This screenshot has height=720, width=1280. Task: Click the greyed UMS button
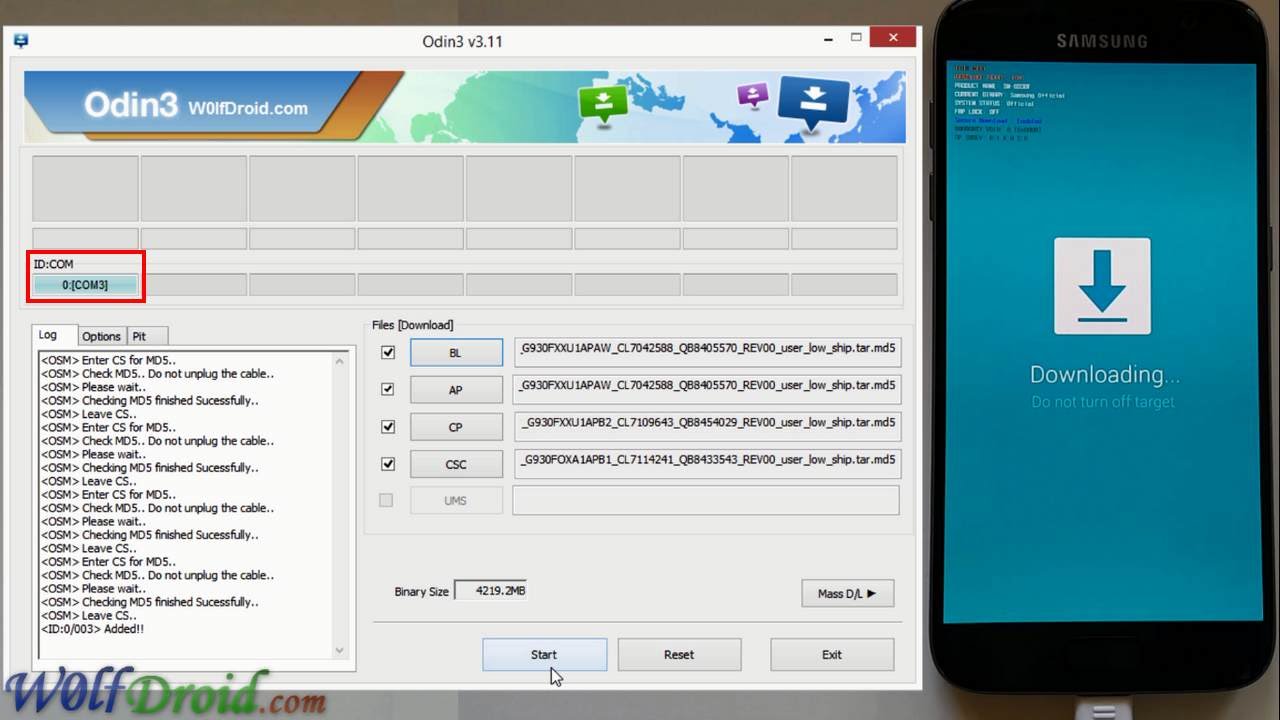pyautogui.click(x=456, y=500)
